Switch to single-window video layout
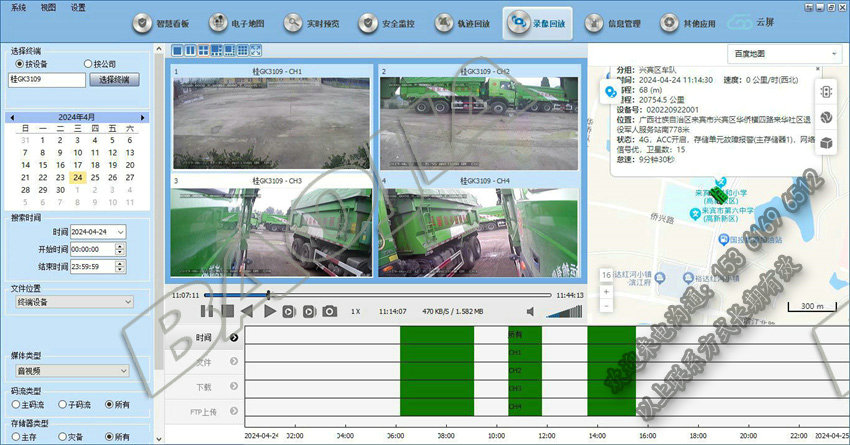The height and width of the screenshot is (445, 850). (178, 50)
